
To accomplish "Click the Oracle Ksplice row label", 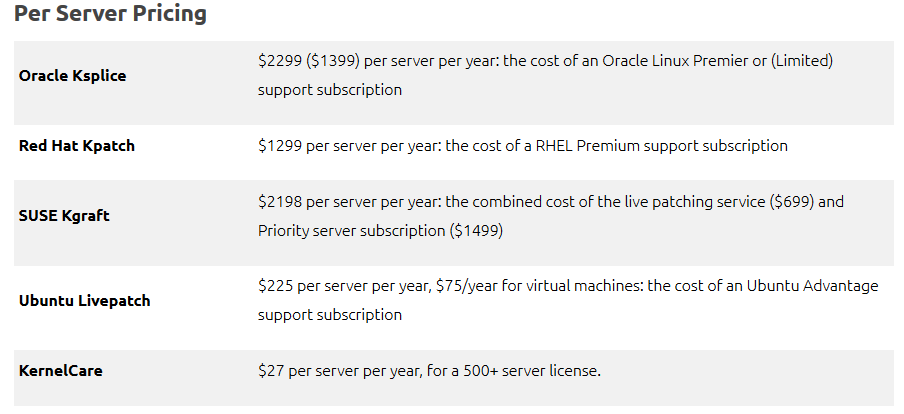I will coord(72,75).
